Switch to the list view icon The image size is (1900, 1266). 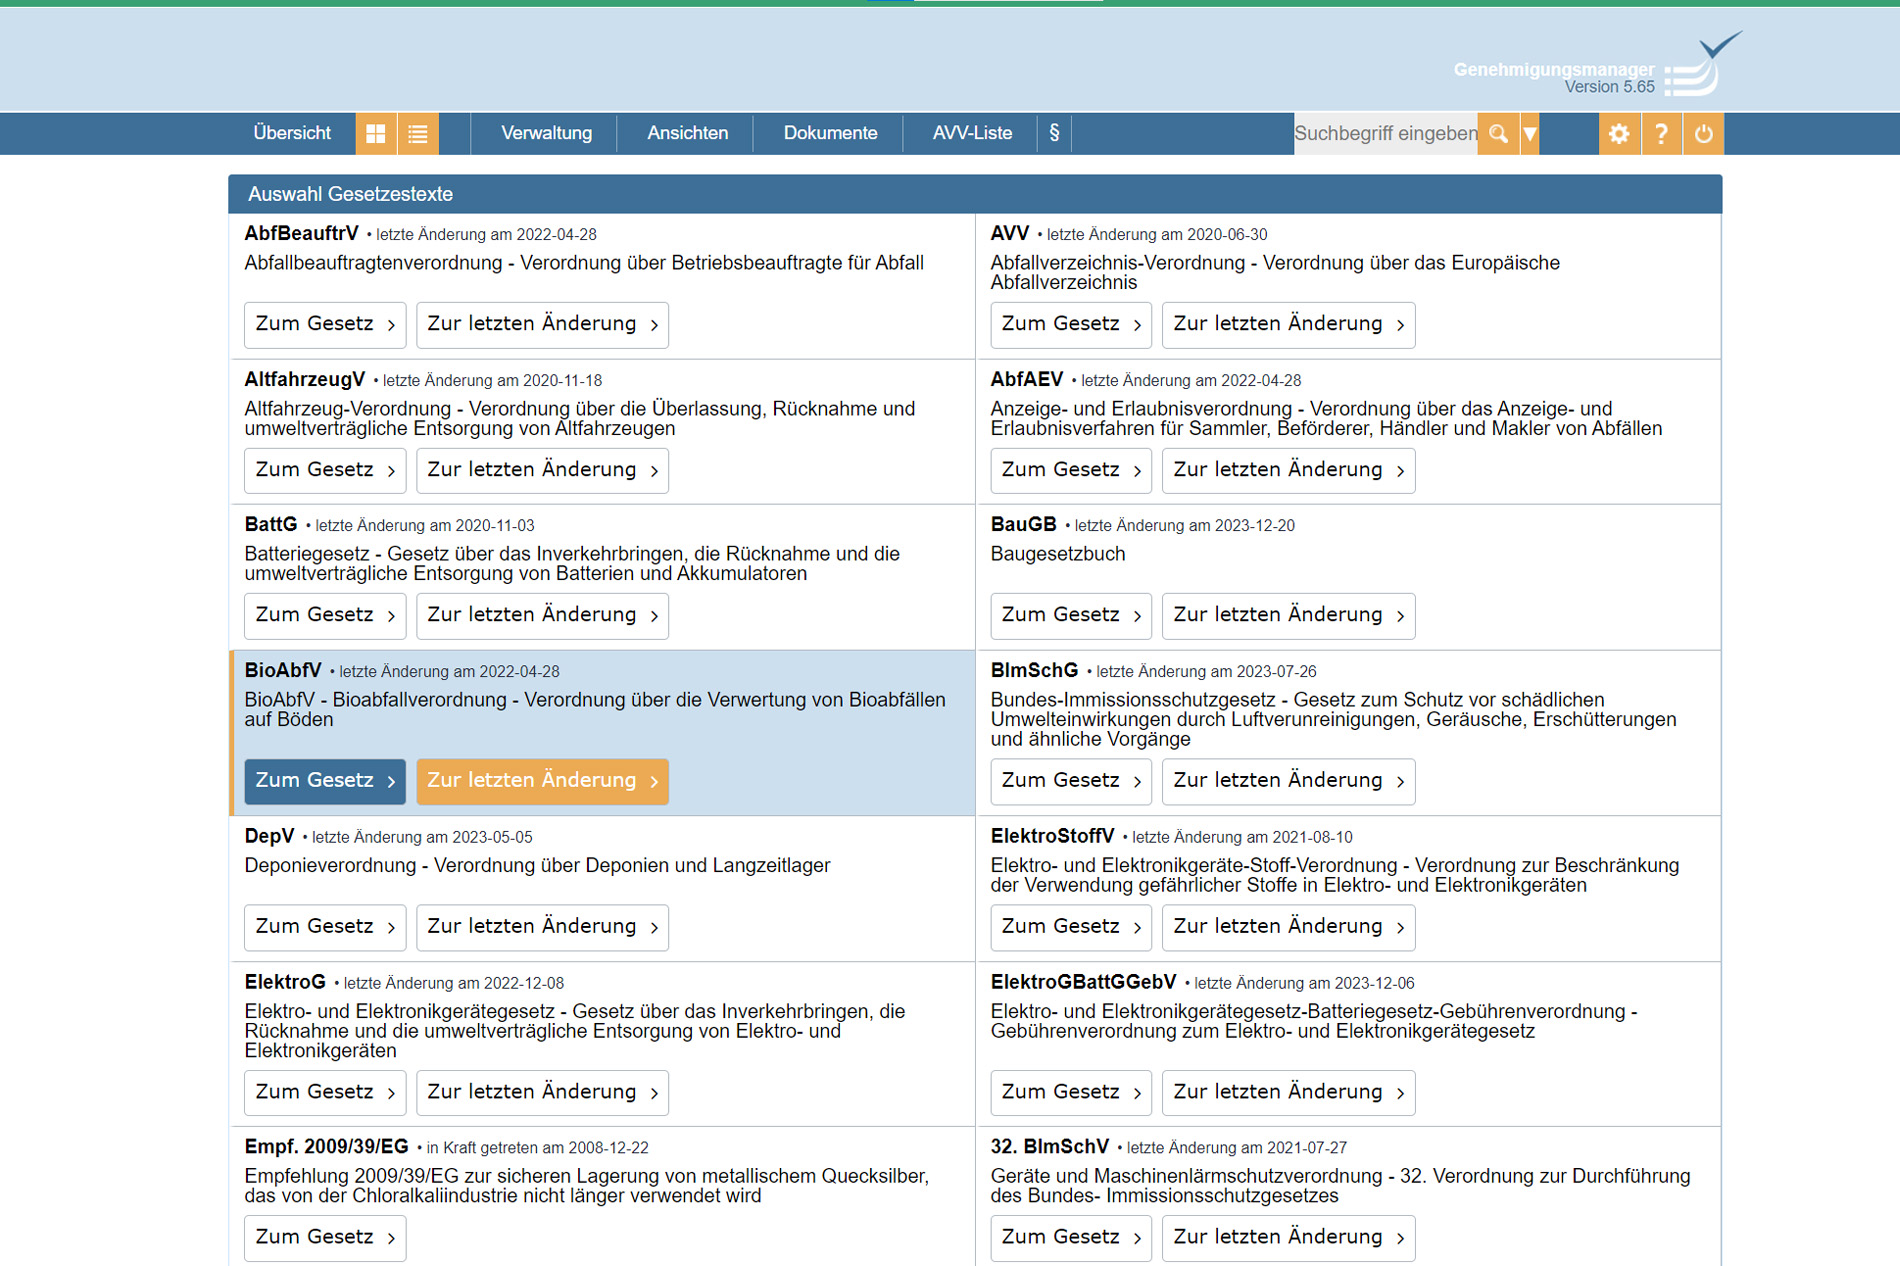coord(418,134)
